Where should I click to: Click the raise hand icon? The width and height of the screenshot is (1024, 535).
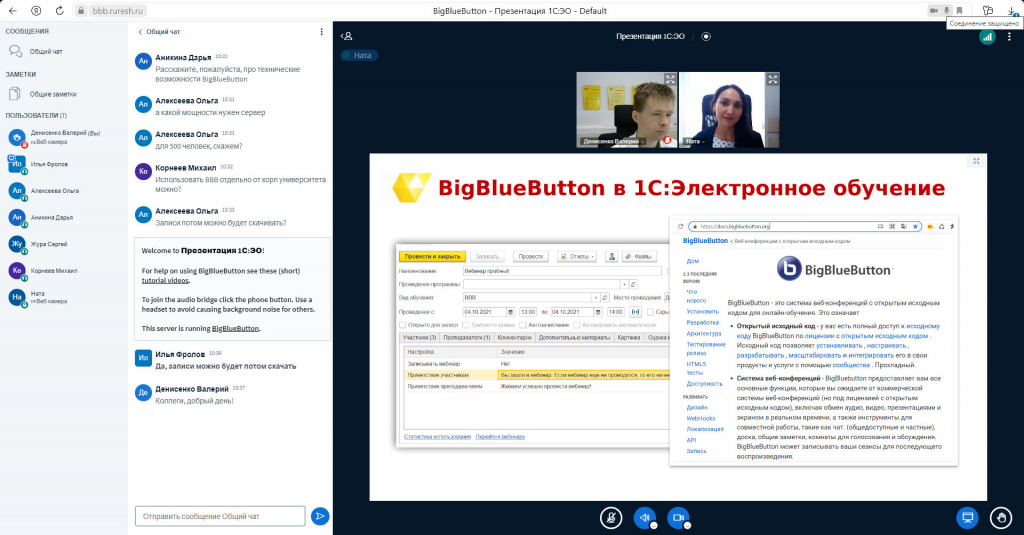1000,517
